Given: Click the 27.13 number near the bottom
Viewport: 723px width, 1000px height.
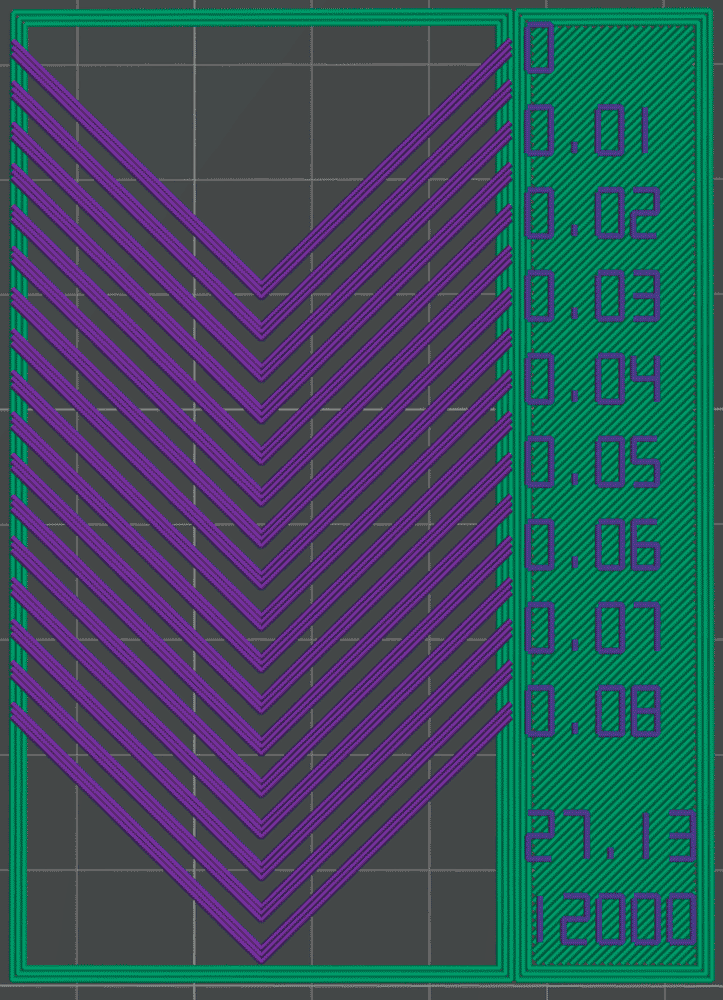Looking at the screenshot, I should pyautogui.click(x=609, y=838).
